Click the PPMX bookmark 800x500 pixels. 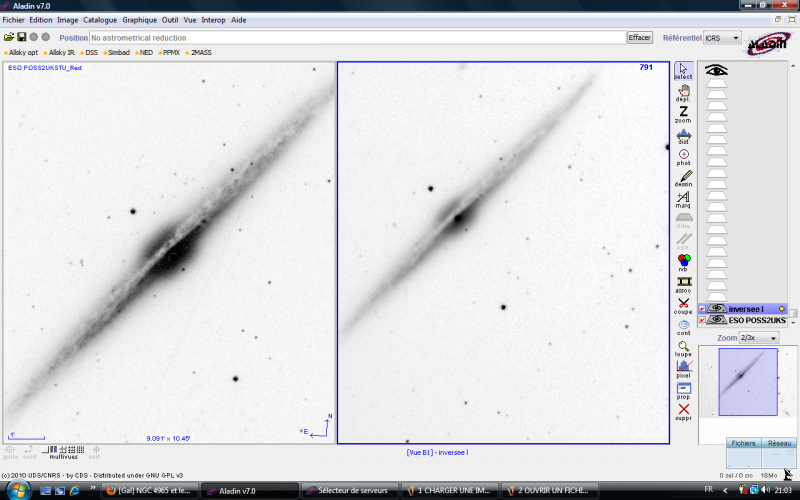(169, 53)
